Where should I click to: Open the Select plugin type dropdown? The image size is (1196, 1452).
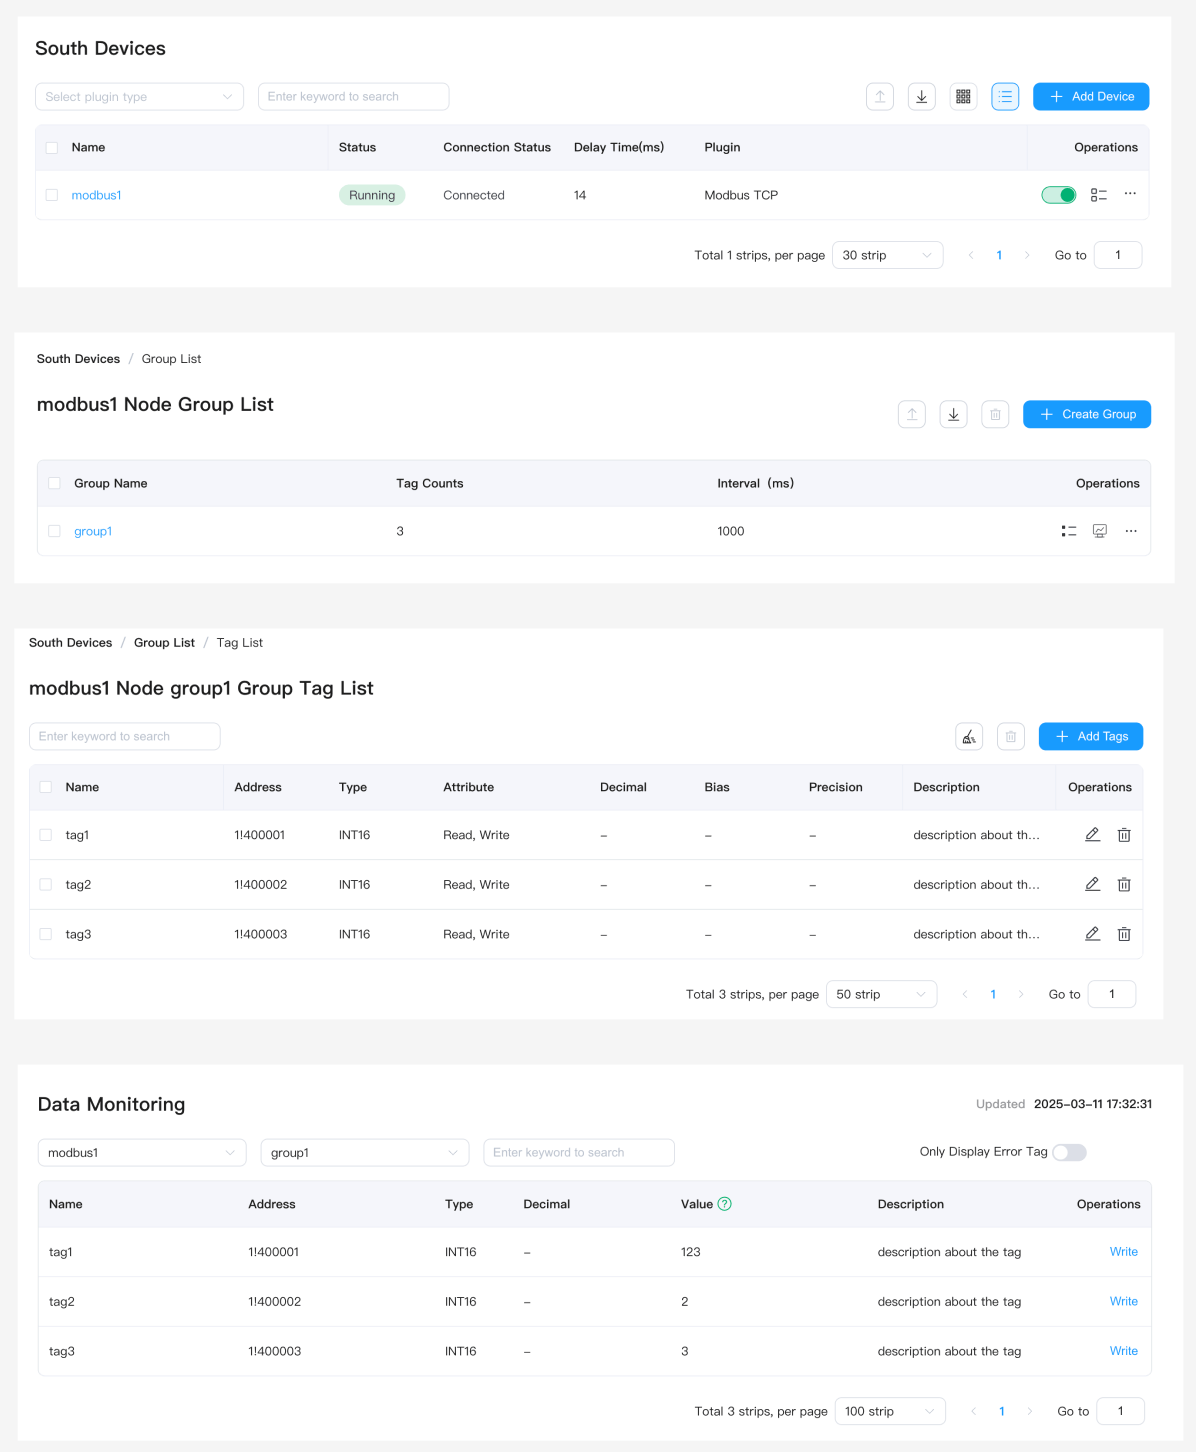point(139,97)
